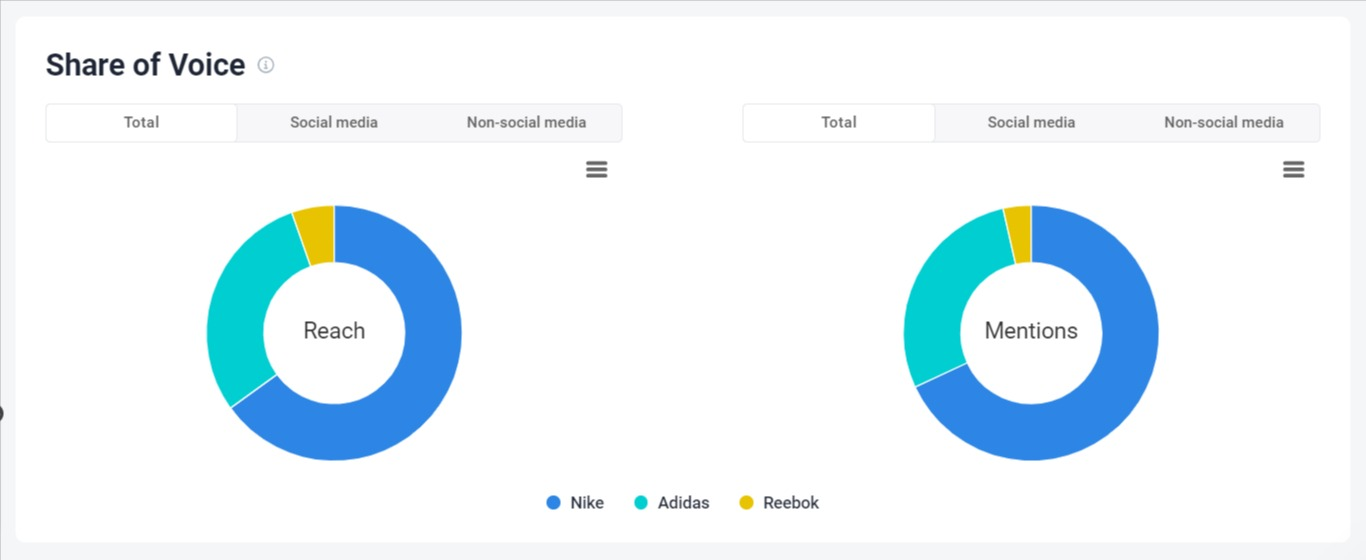Click the yellow Reebok legend dot
Viewport: 1366px width, 560px height.
point(746,503)
